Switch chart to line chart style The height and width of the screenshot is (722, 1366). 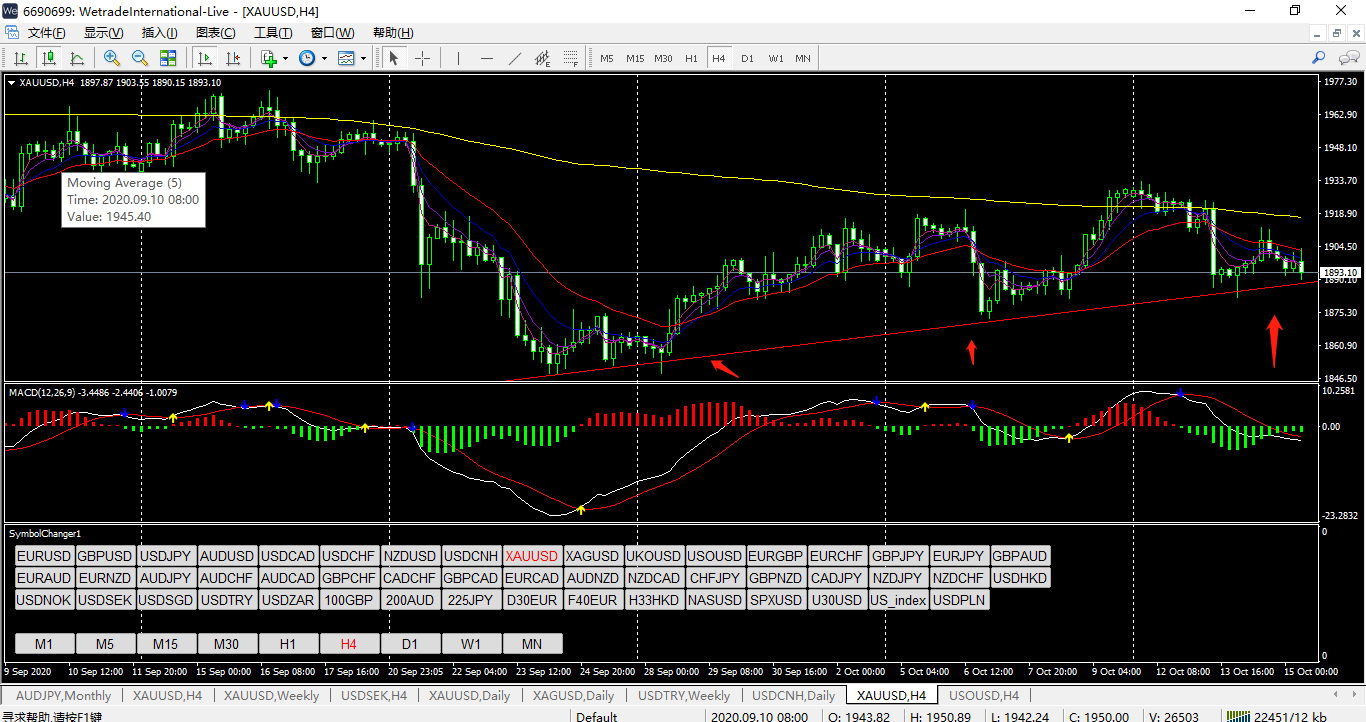[76, 58]
